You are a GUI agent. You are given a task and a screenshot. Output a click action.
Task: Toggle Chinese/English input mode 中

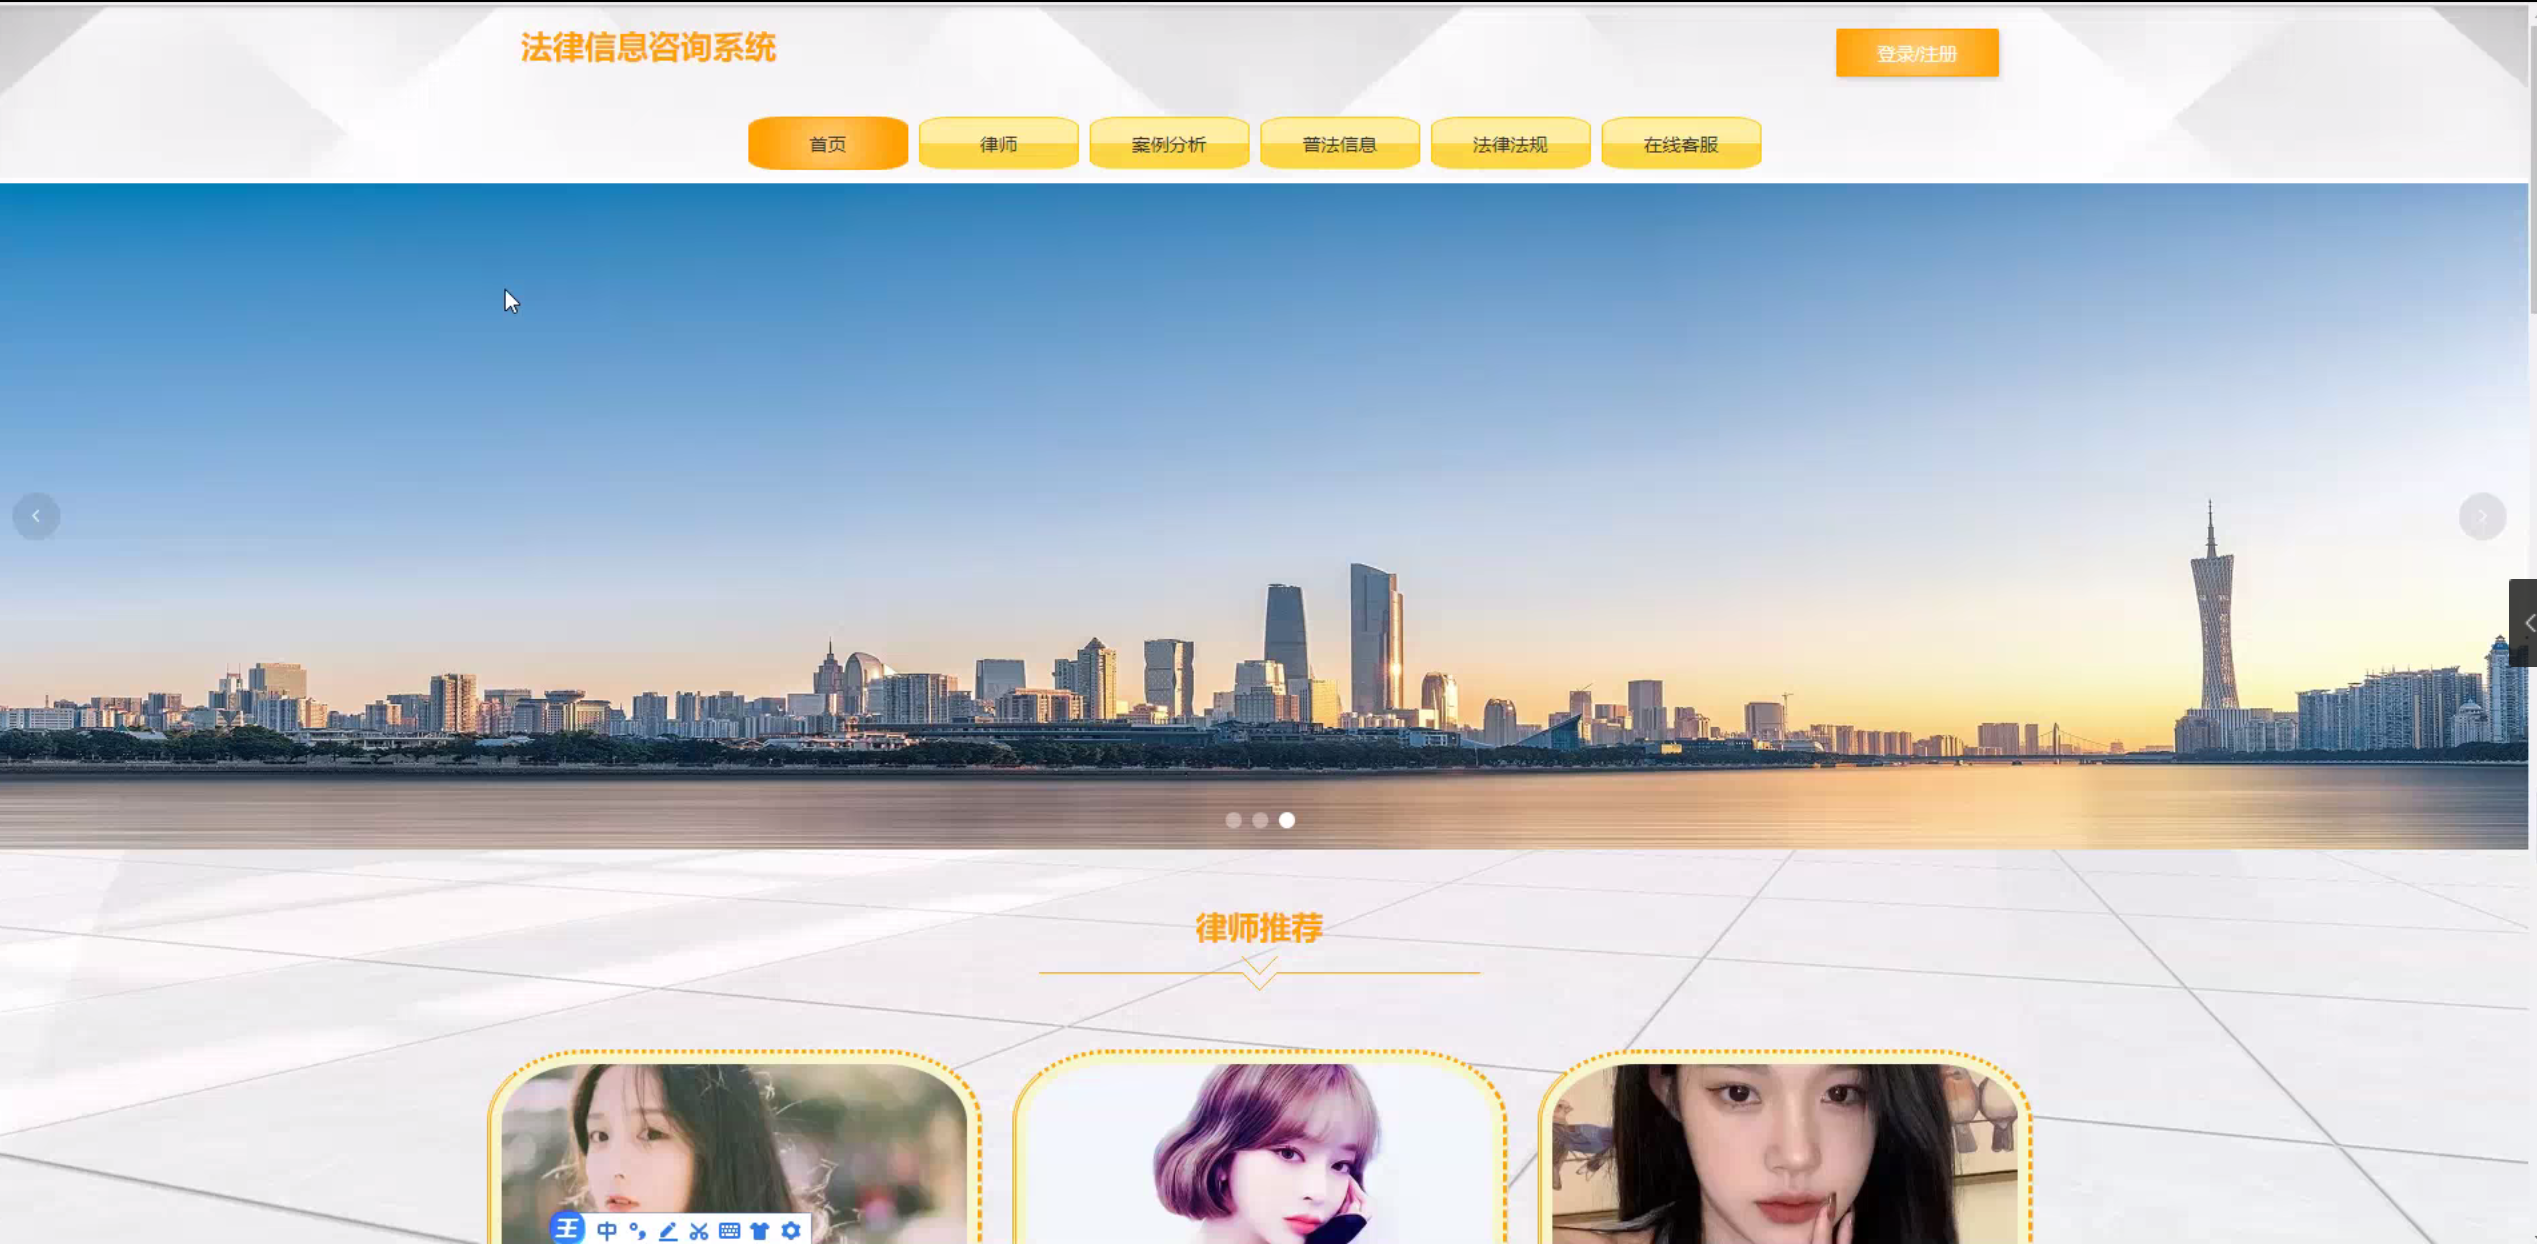pyautogui.click(x=606, y=1230)
